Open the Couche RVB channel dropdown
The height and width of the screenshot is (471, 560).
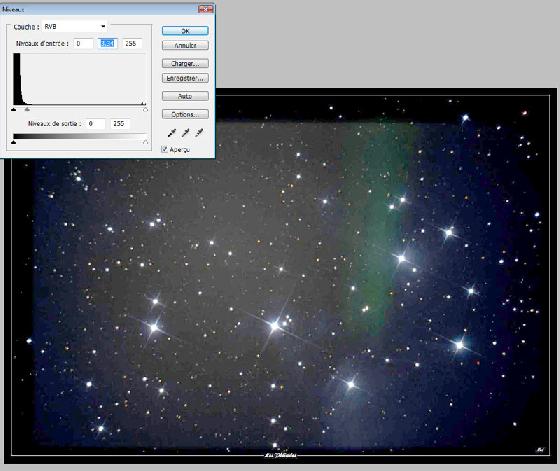(x=75, y=26)
